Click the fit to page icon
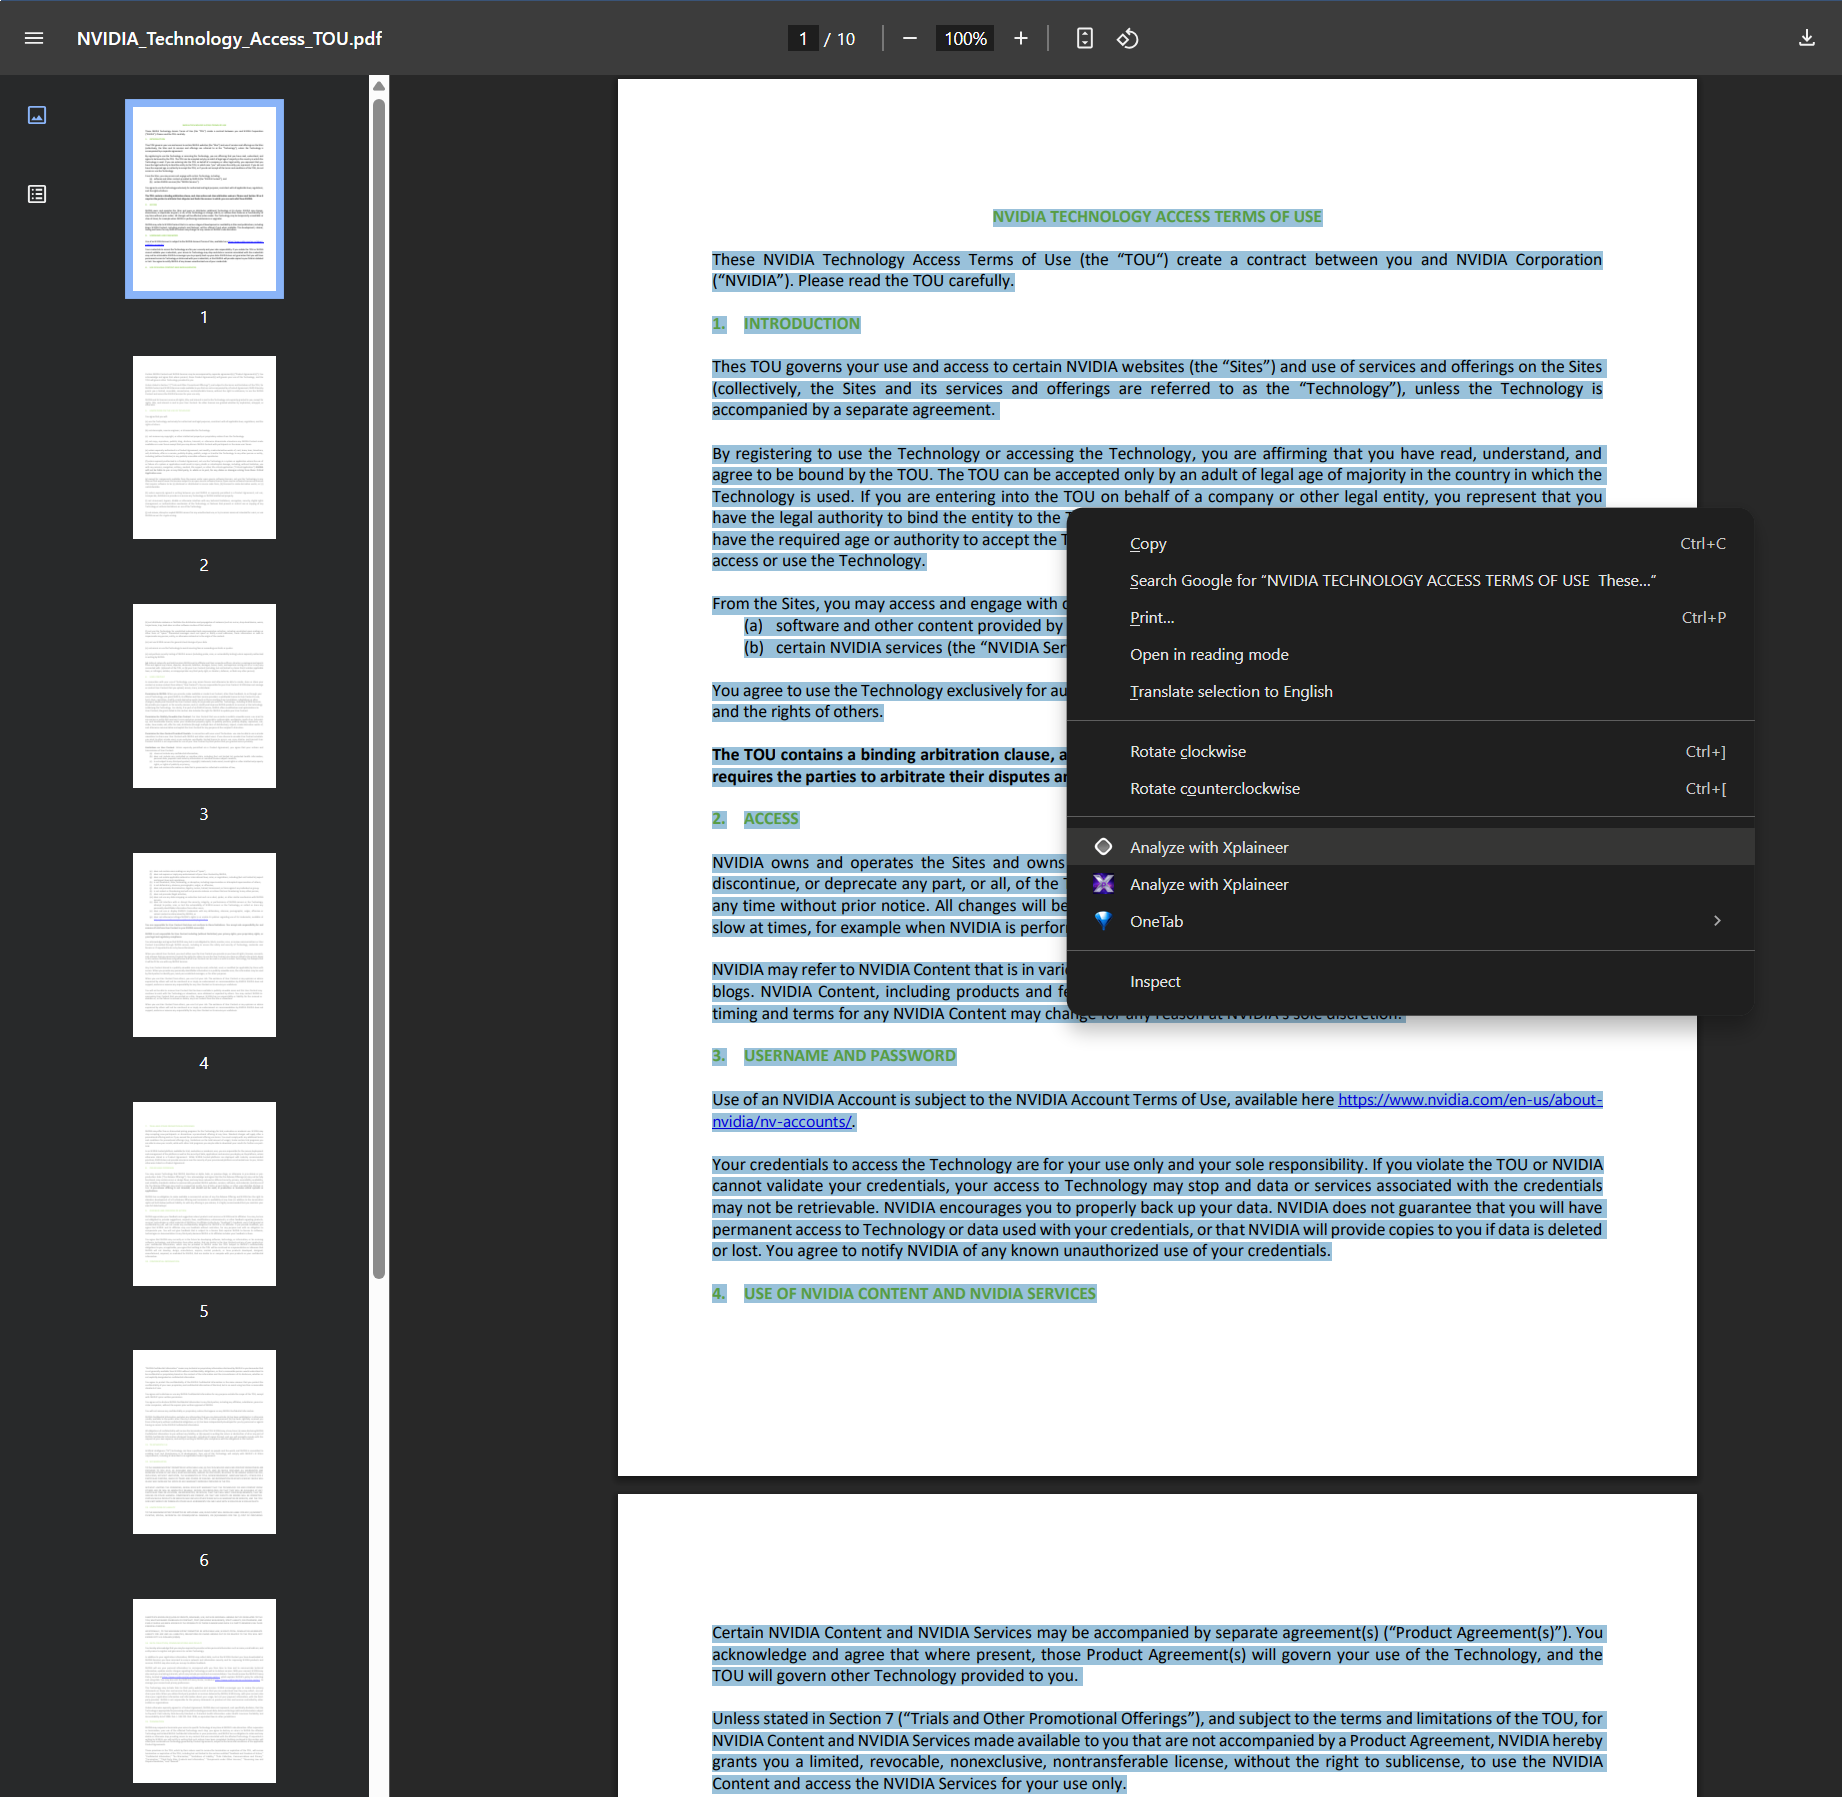This screenshot has height=1797, width=1842. click(x=1084, y=38)
